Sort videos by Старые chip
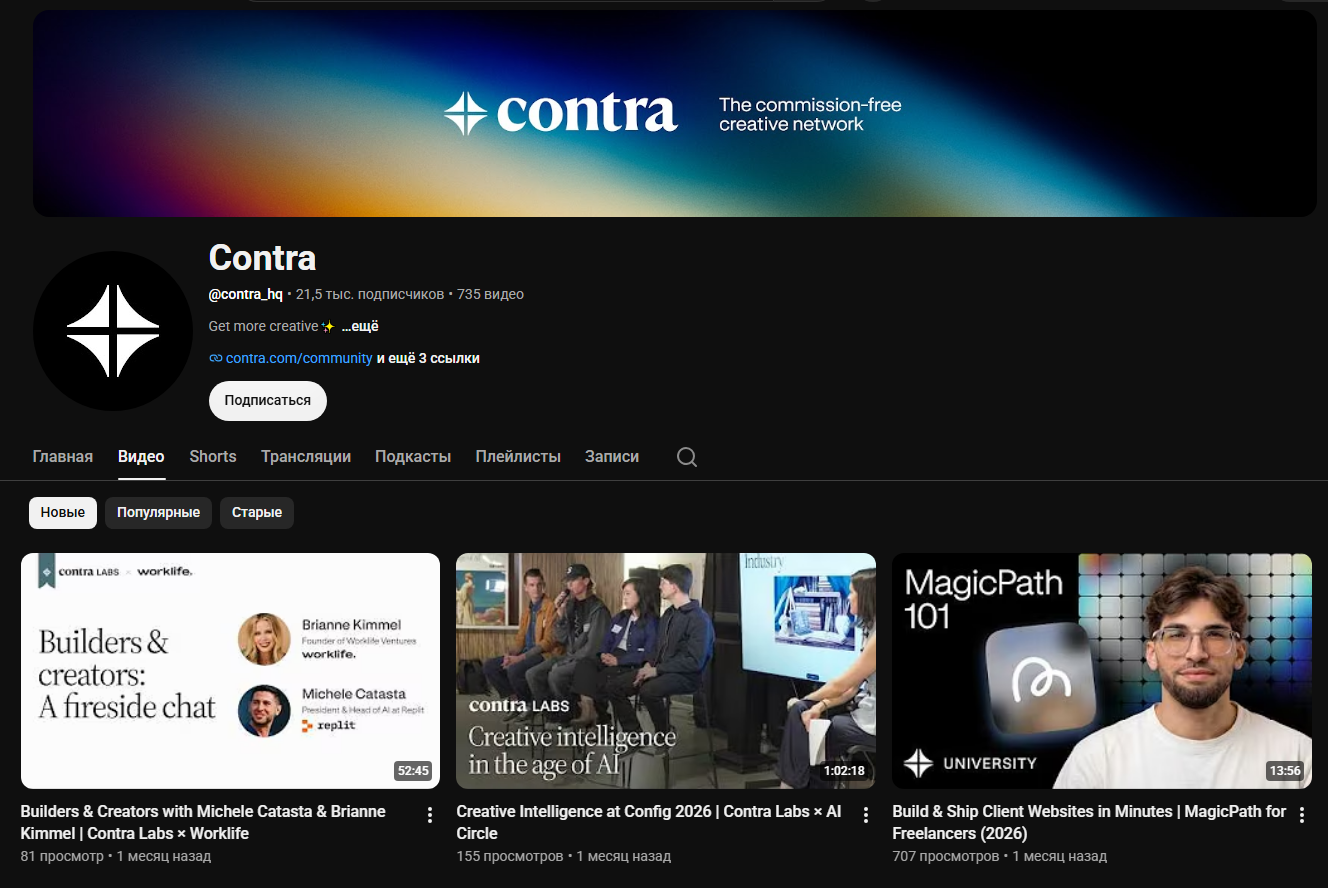 [x=257, y=513]
